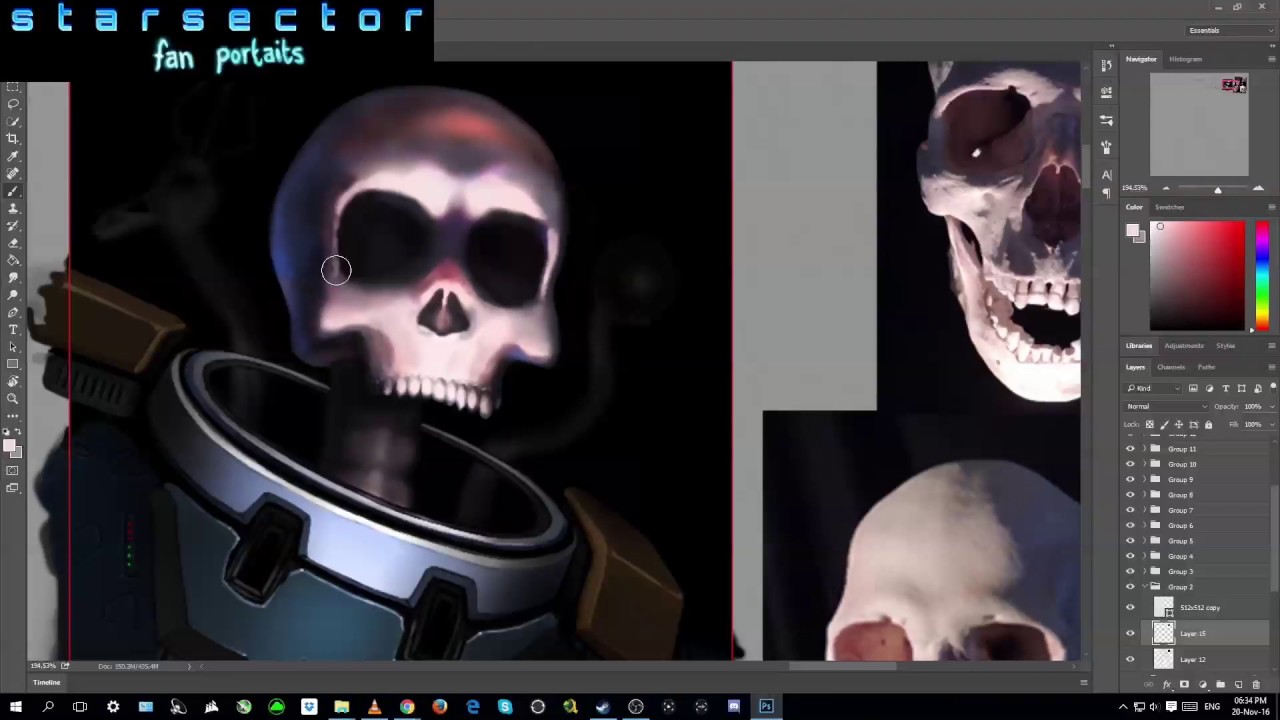Toggle visibility of Layer 12
The width and height of the screenshot is (1280, 720).
pos(1131,659)
